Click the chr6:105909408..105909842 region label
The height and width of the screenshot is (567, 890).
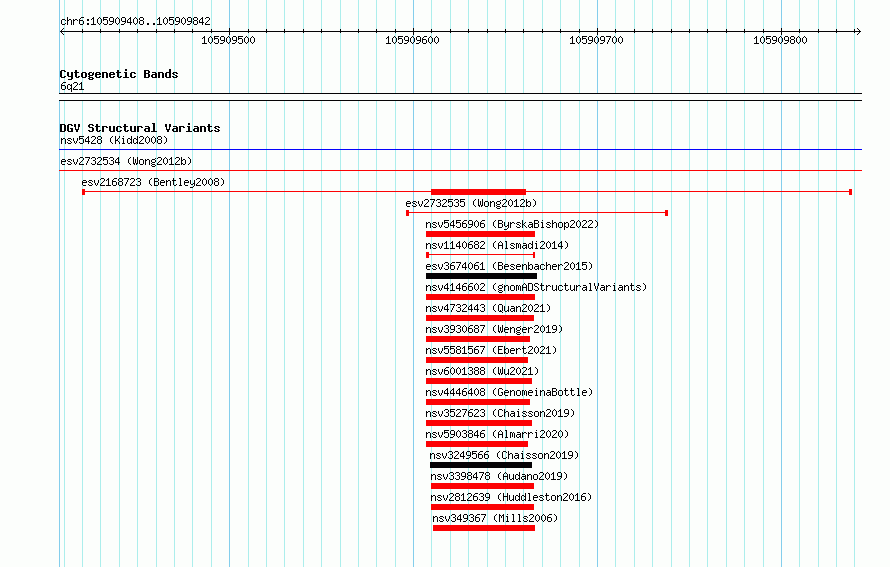click(x=135, y=22)
